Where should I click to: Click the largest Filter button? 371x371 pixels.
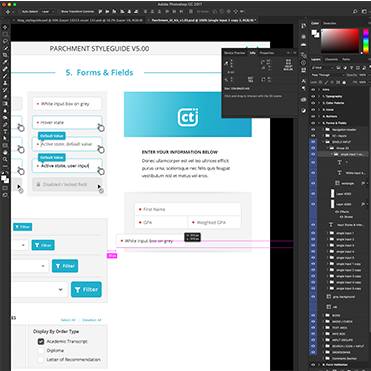point(86,289)
